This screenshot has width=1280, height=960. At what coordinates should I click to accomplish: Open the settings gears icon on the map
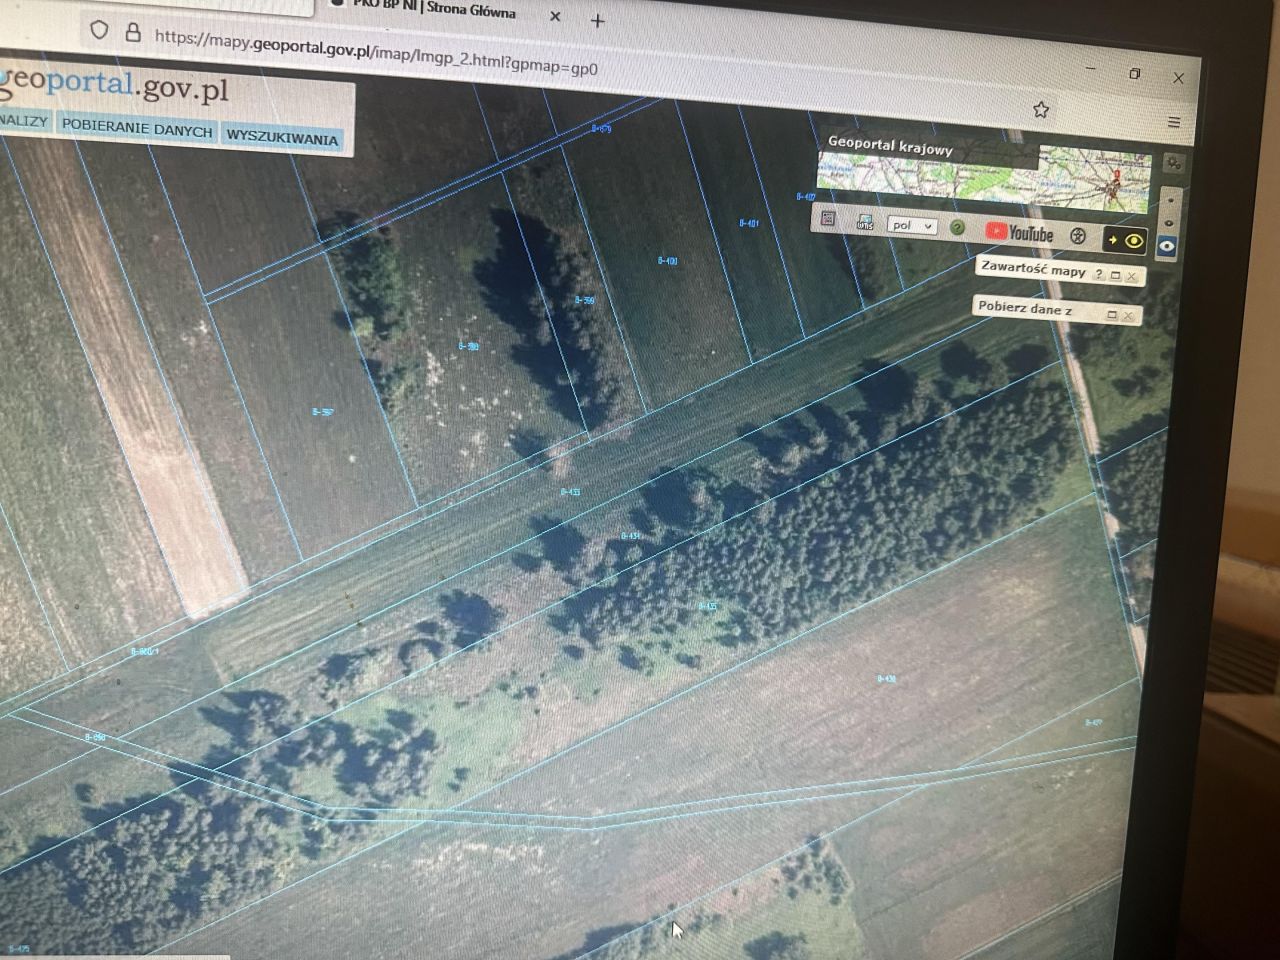(x=1174, y=163)
